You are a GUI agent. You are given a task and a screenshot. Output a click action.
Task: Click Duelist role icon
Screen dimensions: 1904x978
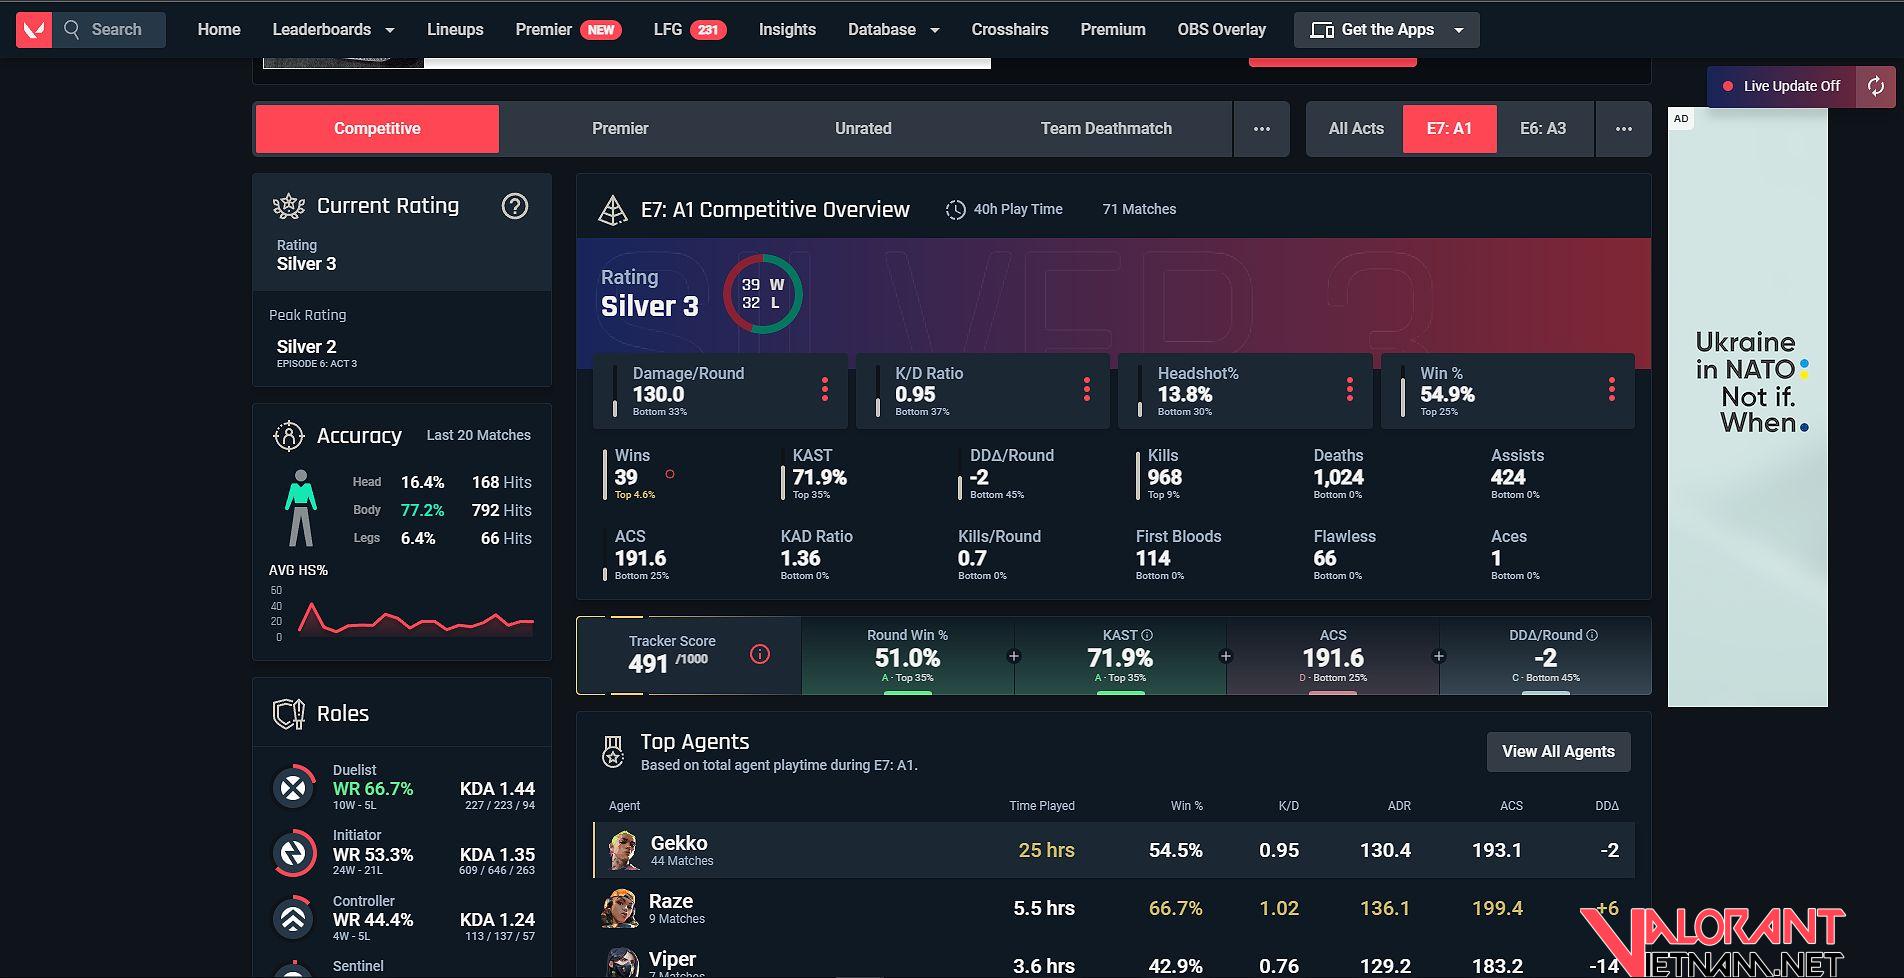[294, 788]
